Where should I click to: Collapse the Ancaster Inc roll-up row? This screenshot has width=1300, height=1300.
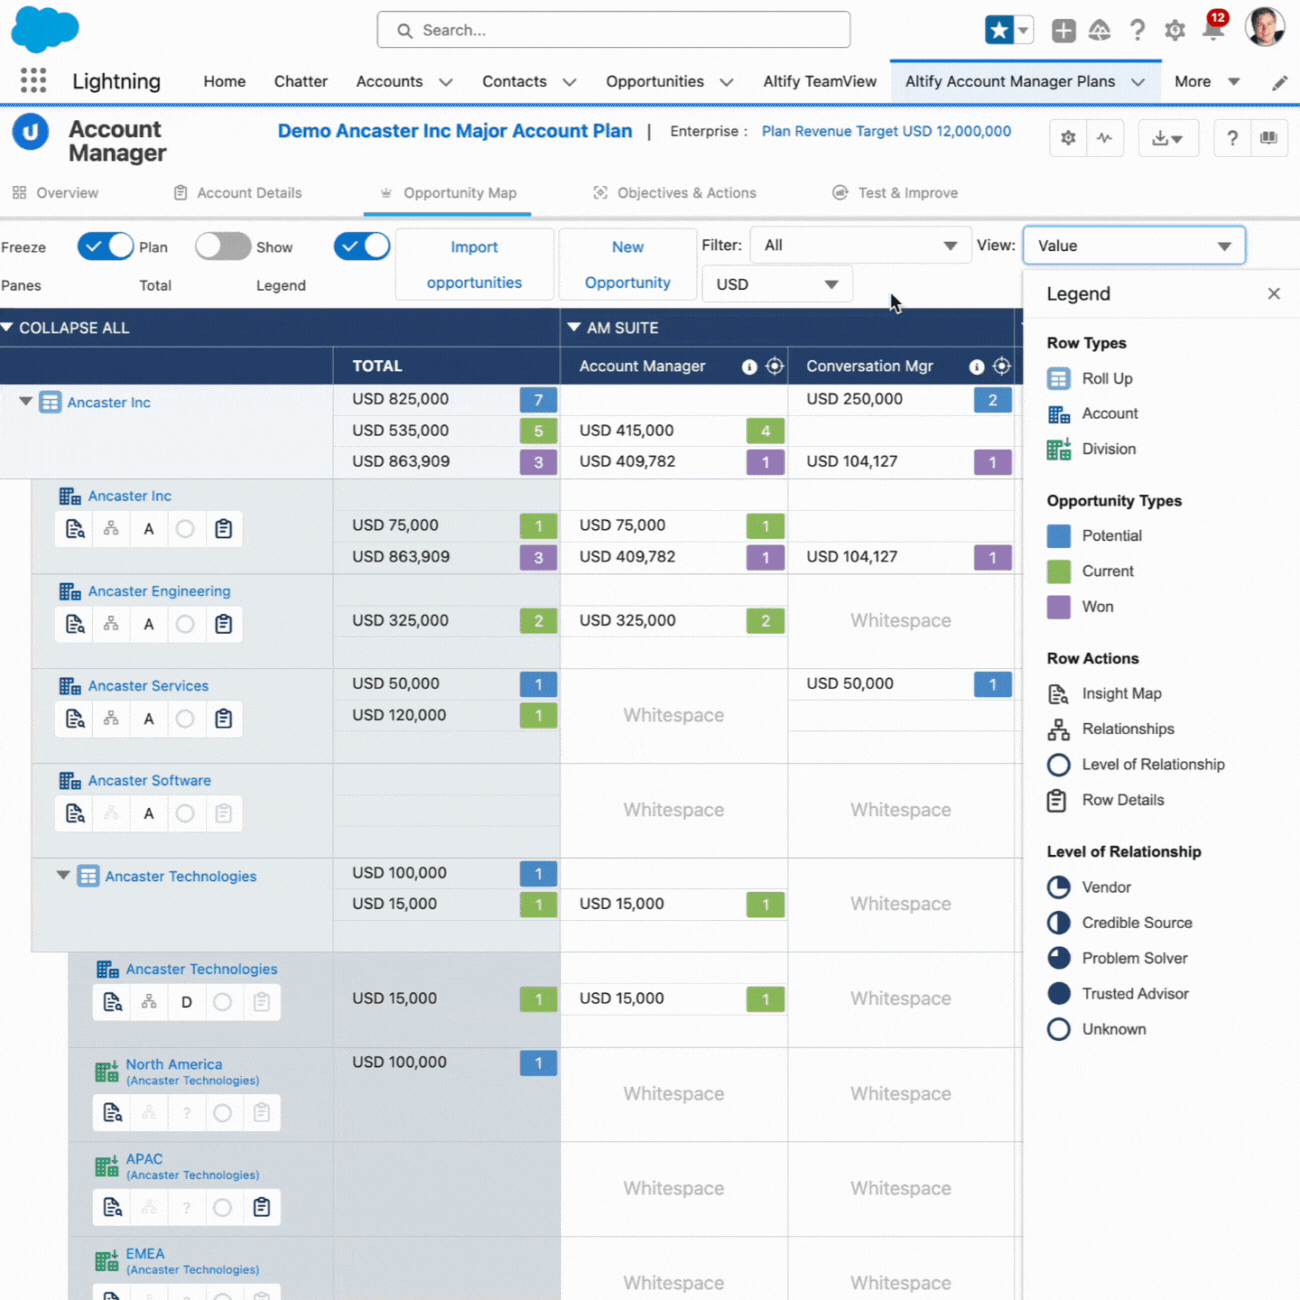pos(26,401)
